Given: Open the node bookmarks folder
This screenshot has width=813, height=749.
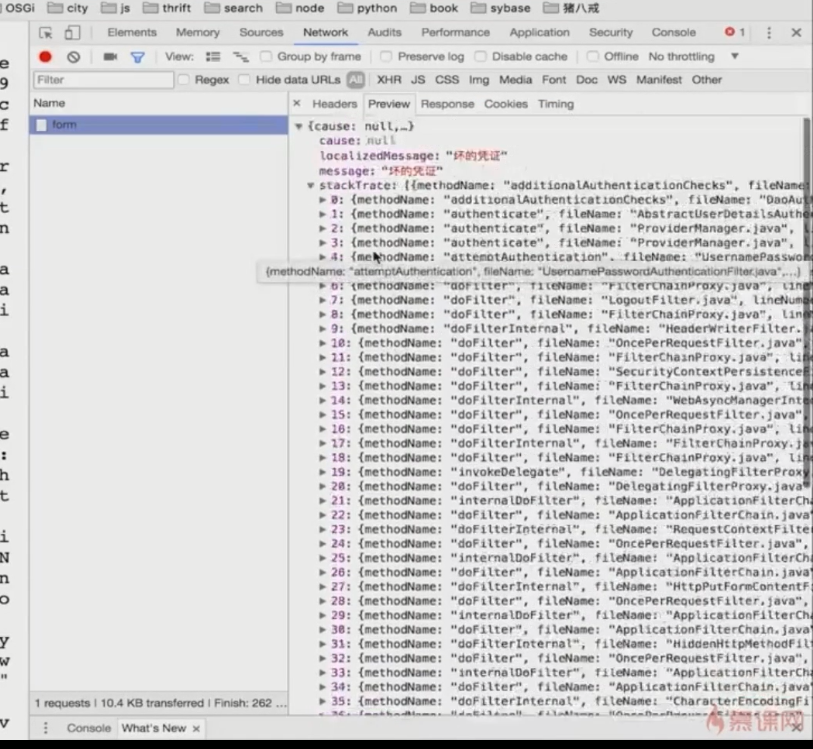Looking at the screenshot, I should click(x=300, y=8).
